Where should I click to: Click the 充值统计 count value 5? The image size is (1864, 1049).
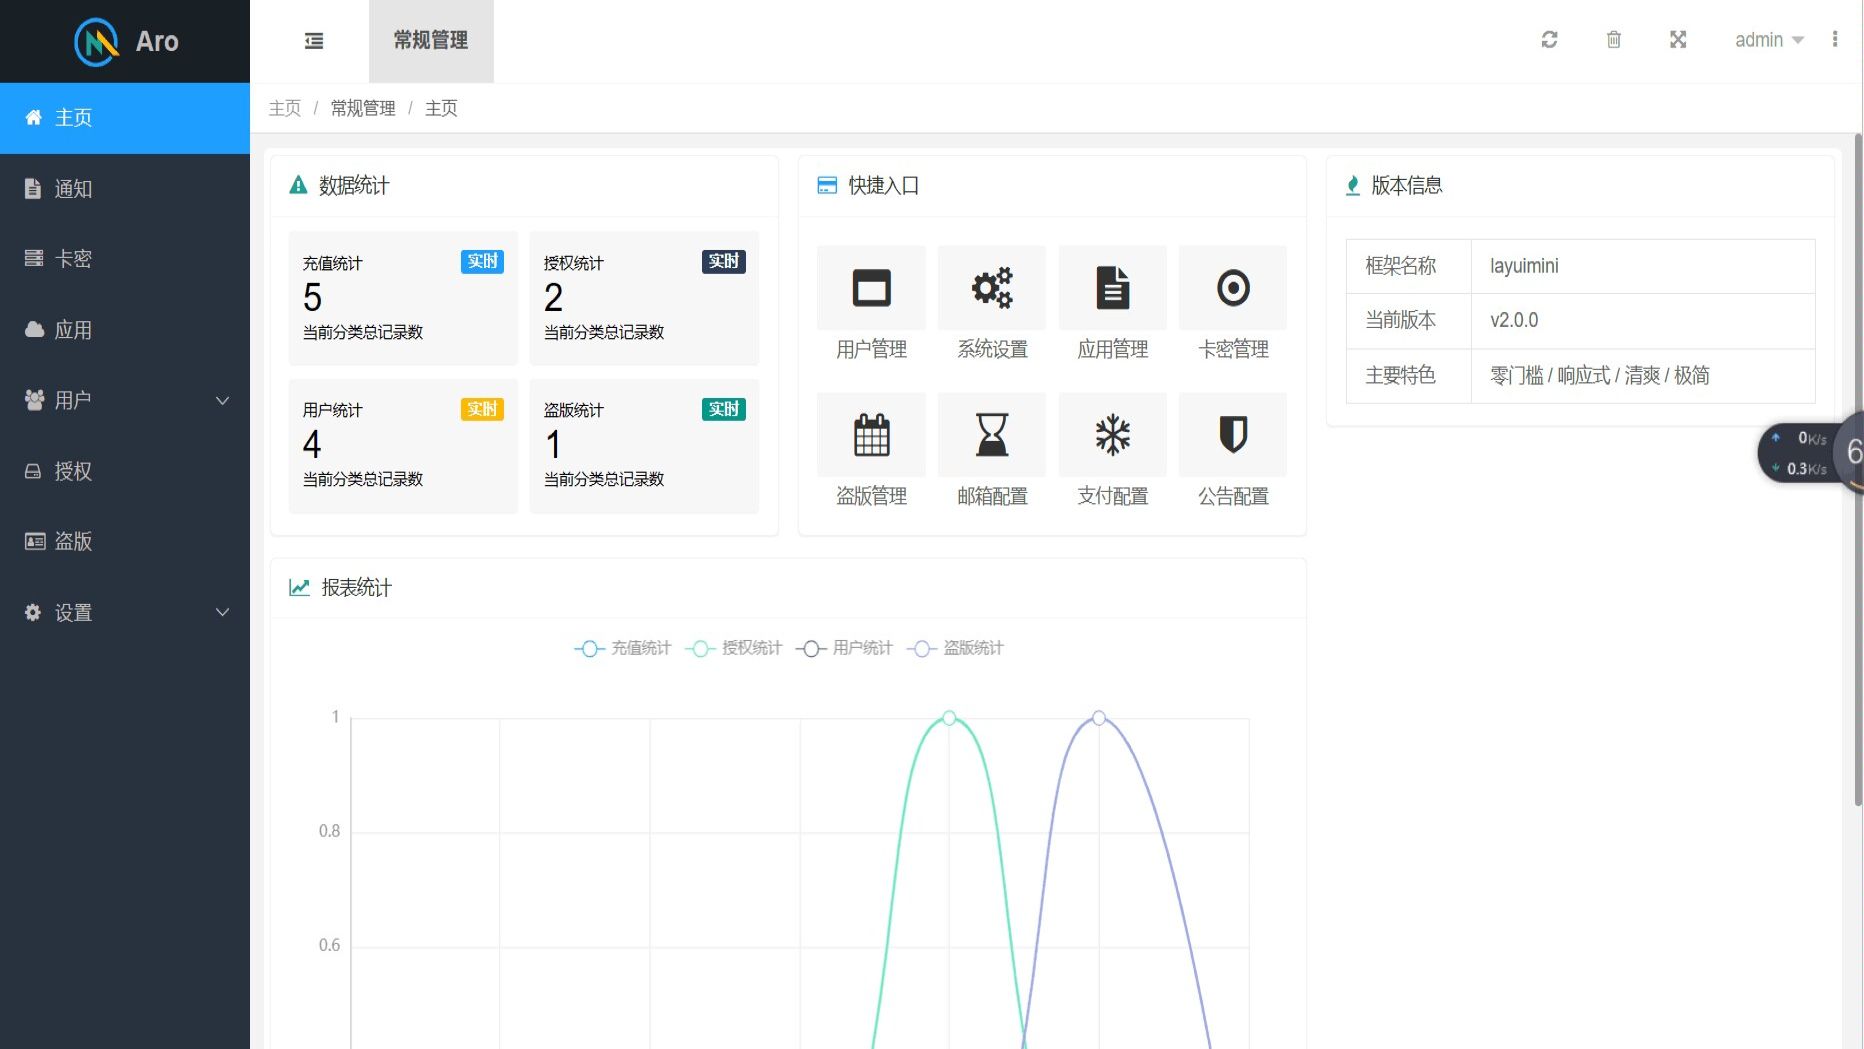pos(312,297)
